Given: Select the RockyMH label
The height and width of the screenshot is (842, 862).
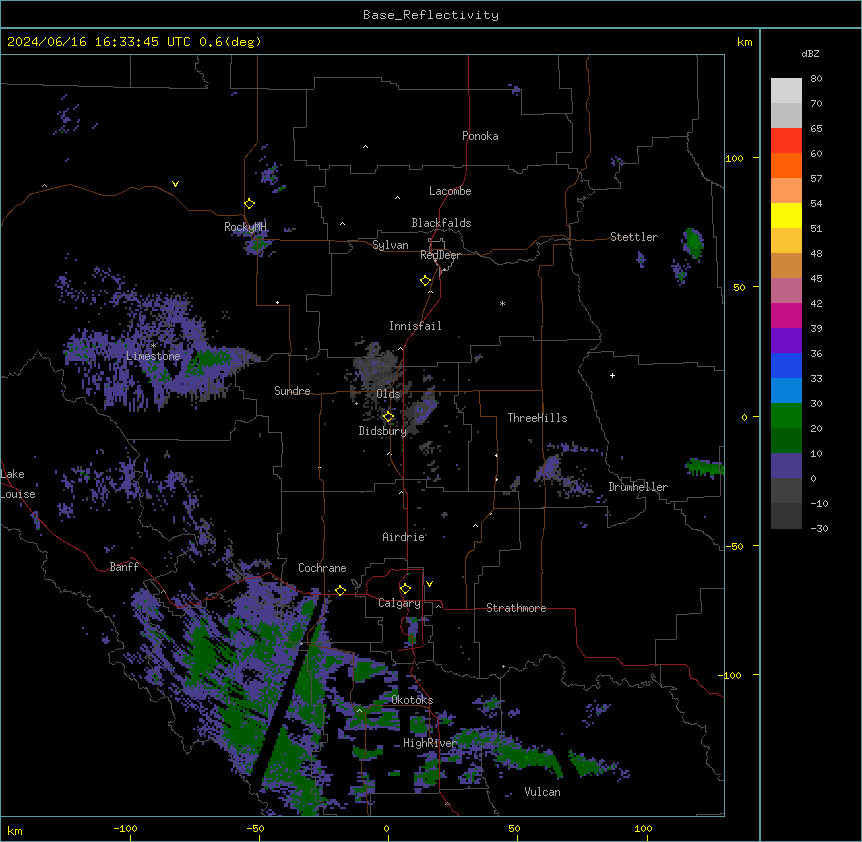Looking at the screenshot, I should (245, 226).
